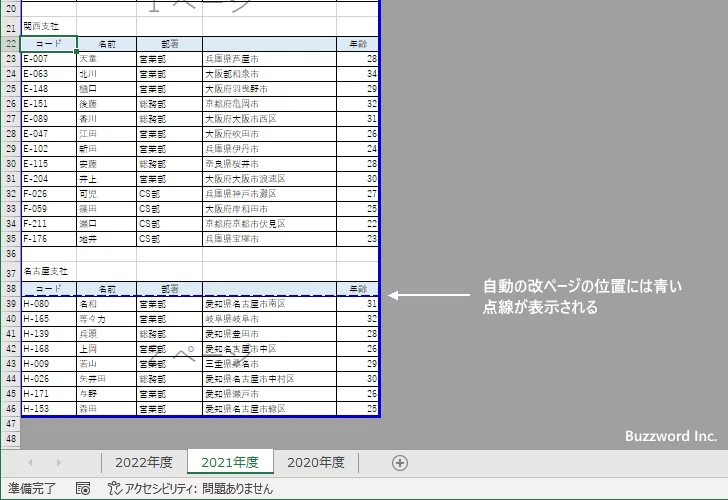Open the accessibility checker status item
728x500 pixels.
(190, 488)
